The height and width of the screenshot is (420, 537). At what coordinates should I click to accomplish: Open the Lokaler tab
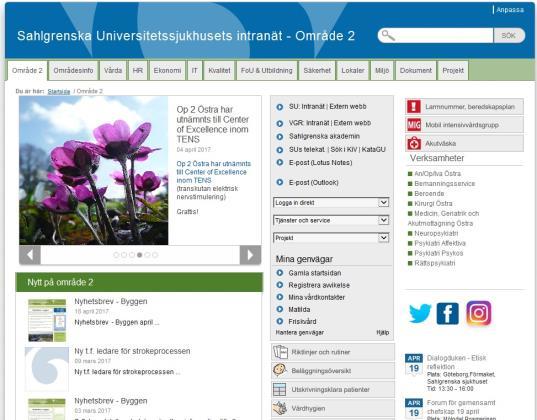point(353,71)
